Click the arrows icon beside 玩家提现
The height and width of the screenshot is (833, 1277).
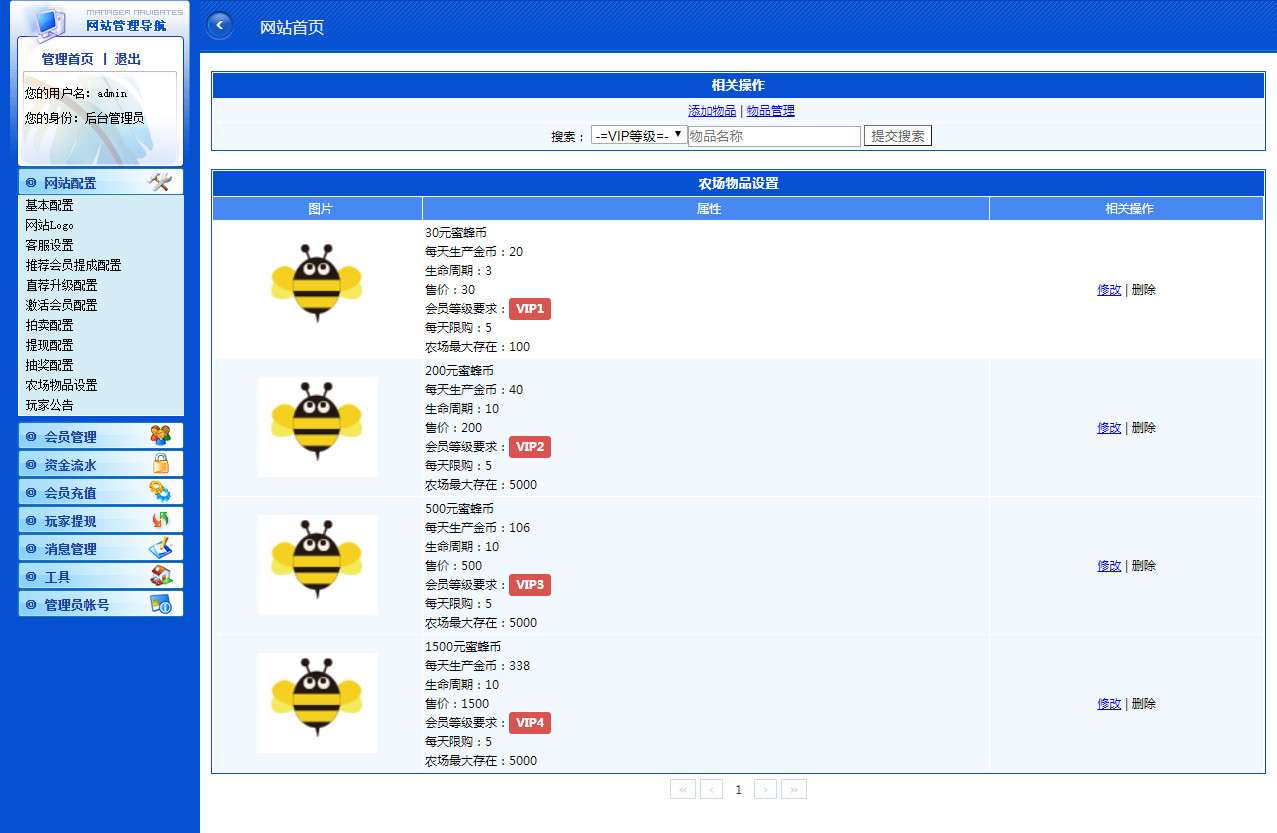pyautogui.click(x=160, y=520)
